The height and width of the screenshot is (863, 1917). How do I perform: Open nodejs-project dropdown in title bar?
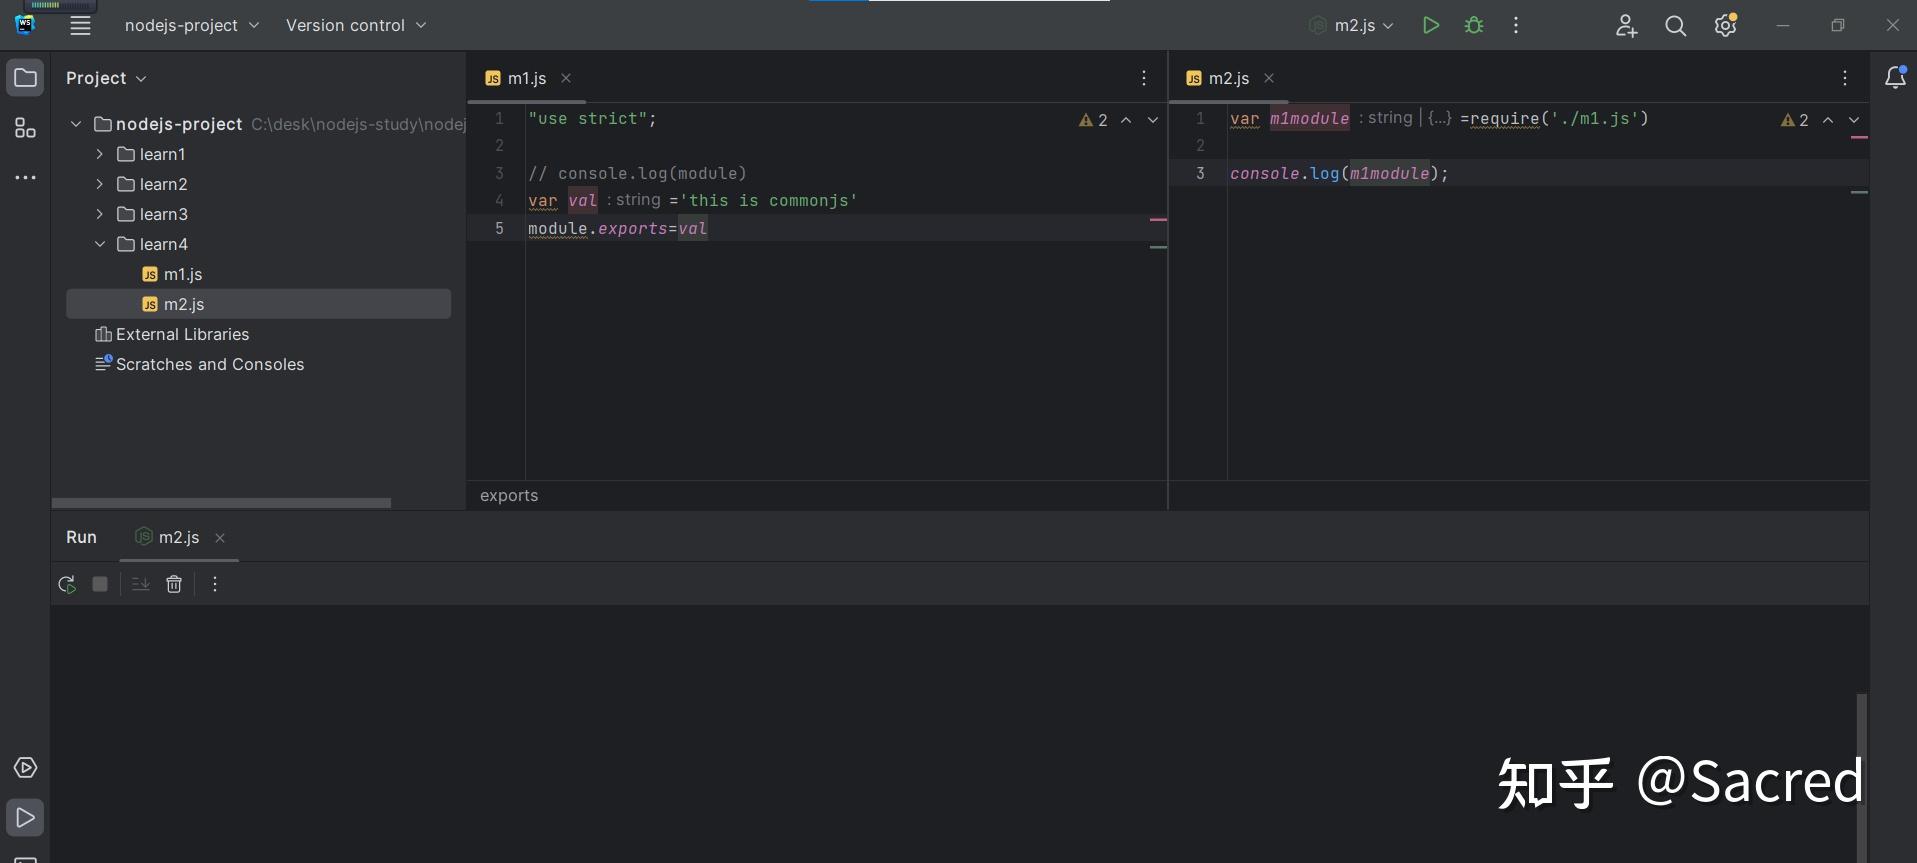[x=191, y=26]
